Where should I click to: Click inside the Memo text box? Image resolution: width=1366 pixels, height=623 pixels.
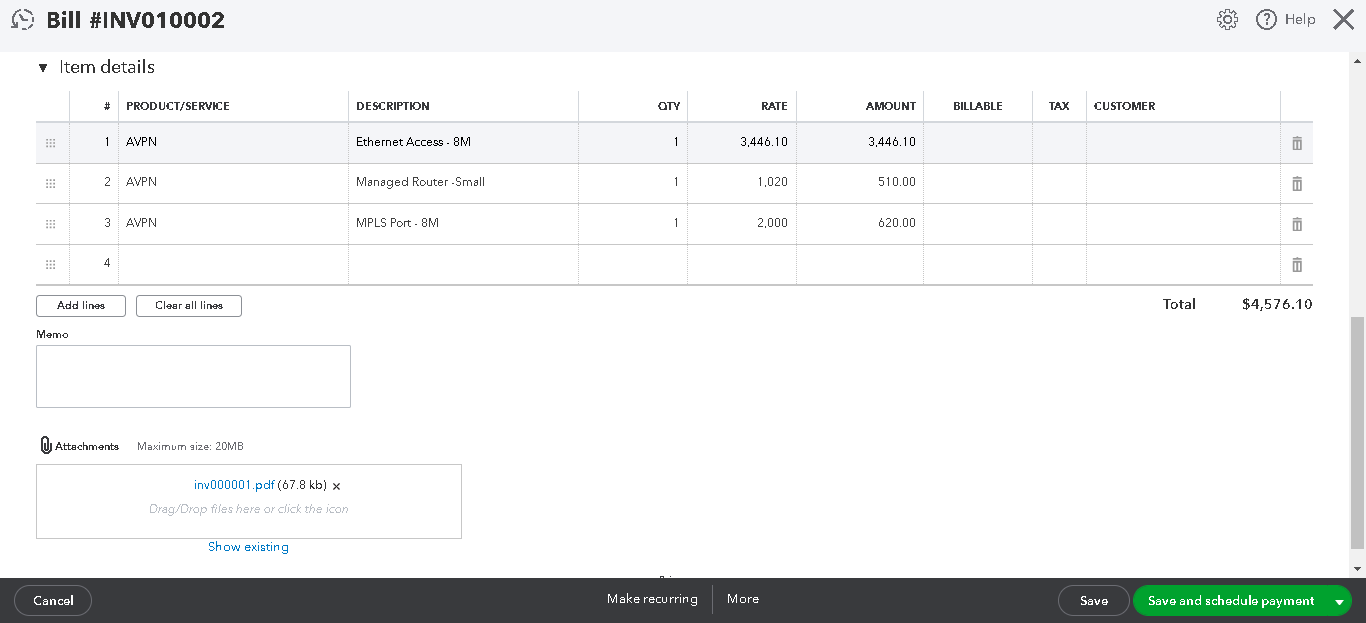tap(193, 376)
